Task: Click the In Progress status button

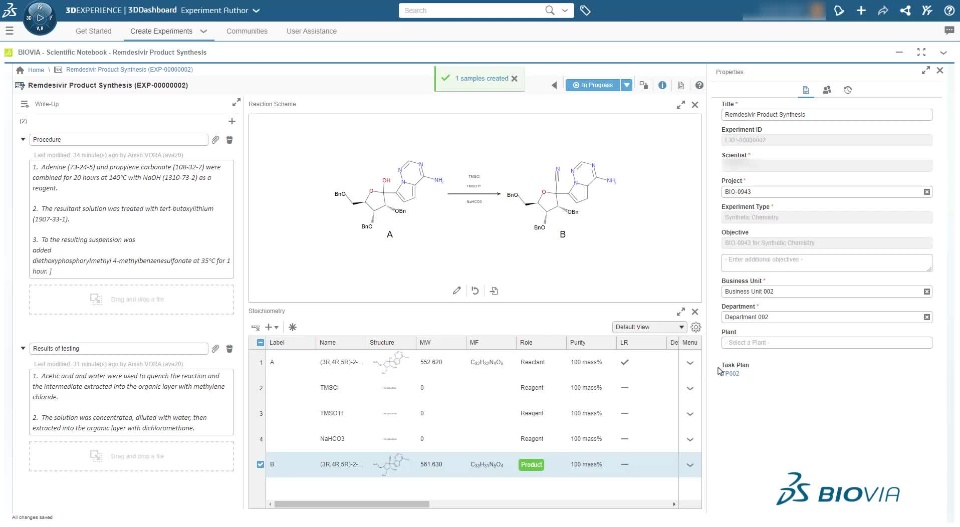Action: (593, 85)
